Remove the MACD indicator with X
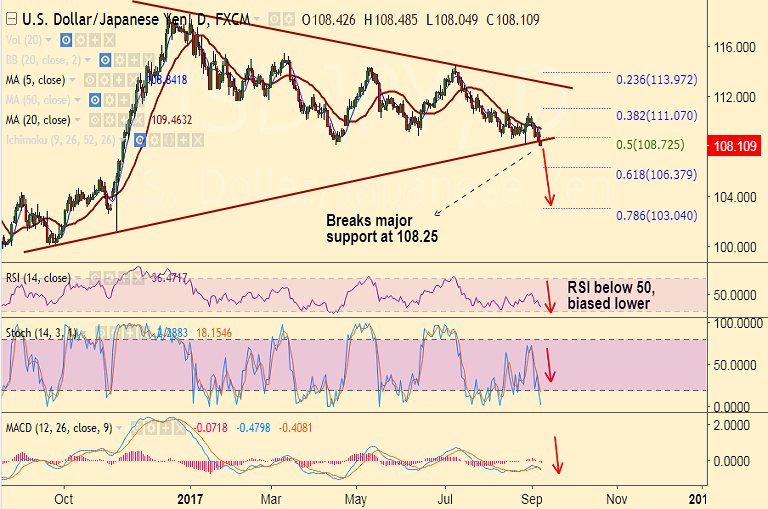This screenshot has height=509, width=768. pyautogui.click(x=180, y=428)
